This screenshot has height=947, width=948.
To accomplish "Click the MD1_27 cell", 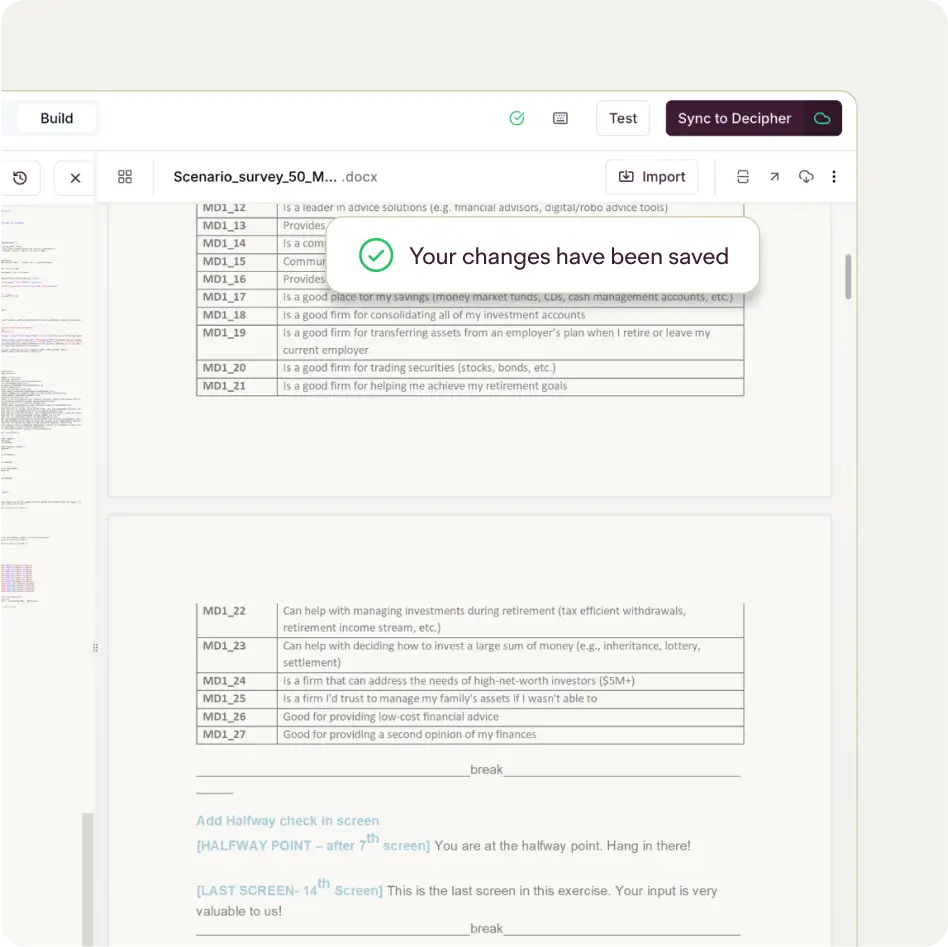I will point(237,734).
